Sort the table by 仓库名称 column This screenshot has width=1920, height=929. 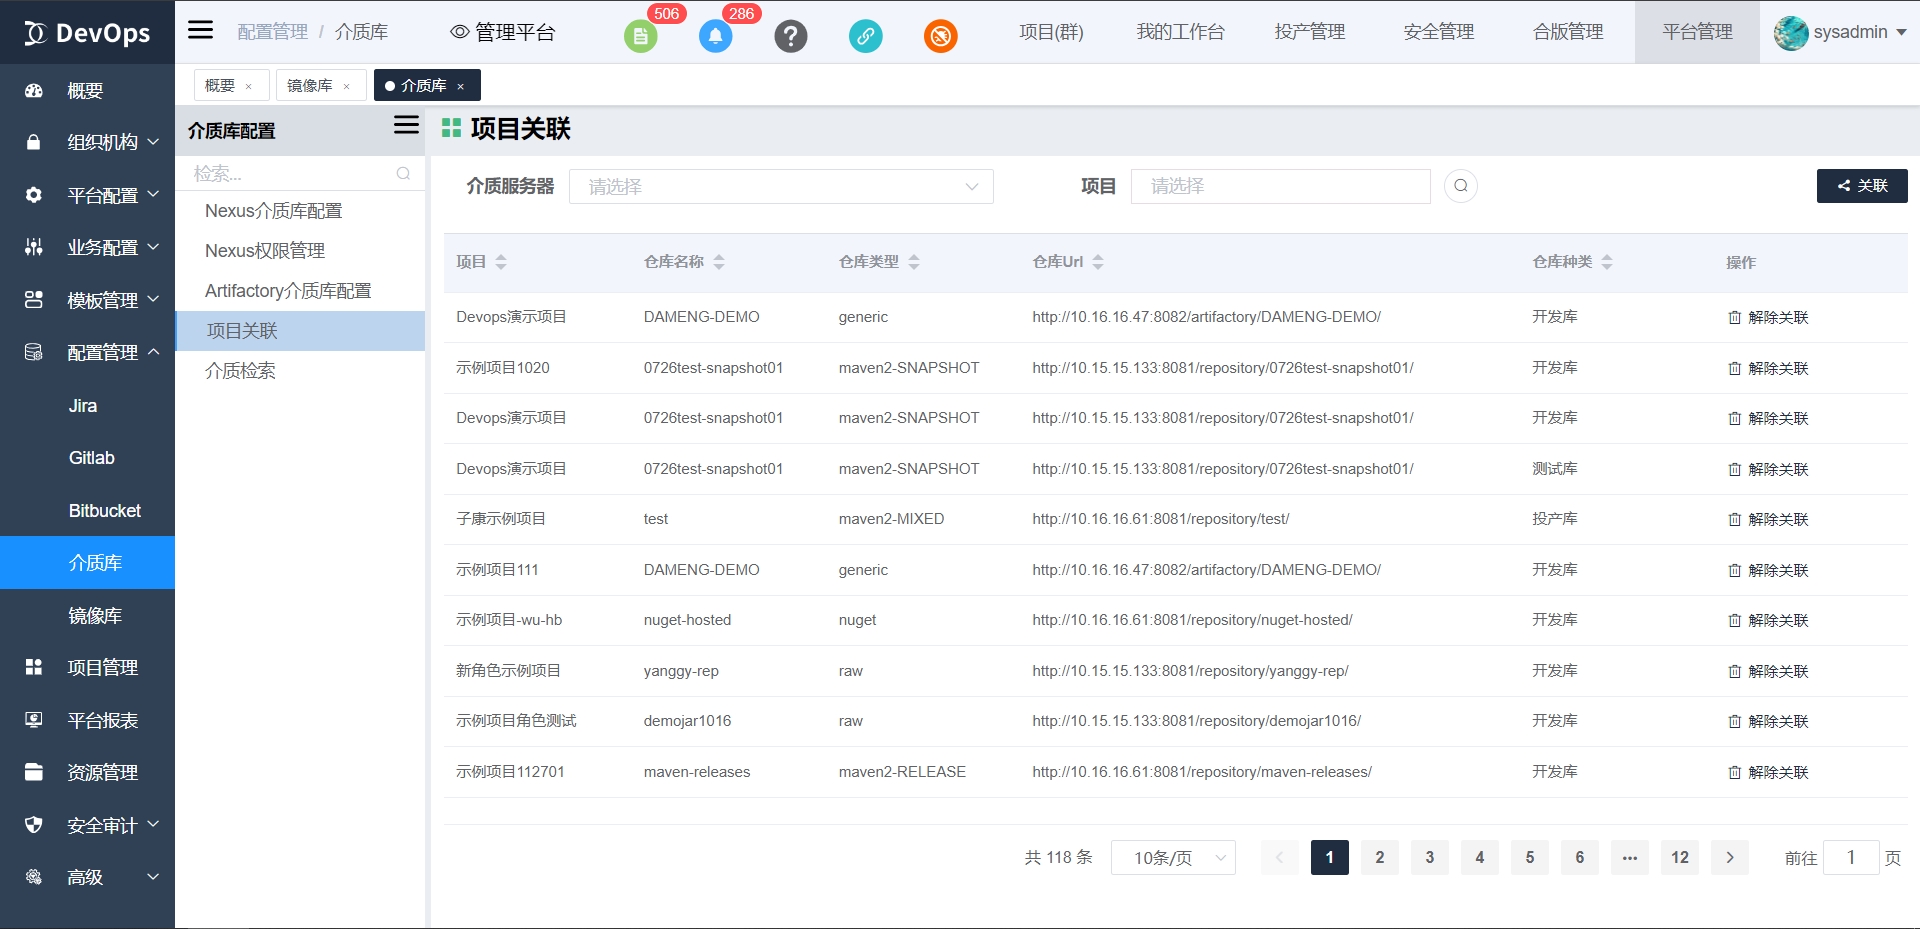pyautogui.click(x=719, y=262)
